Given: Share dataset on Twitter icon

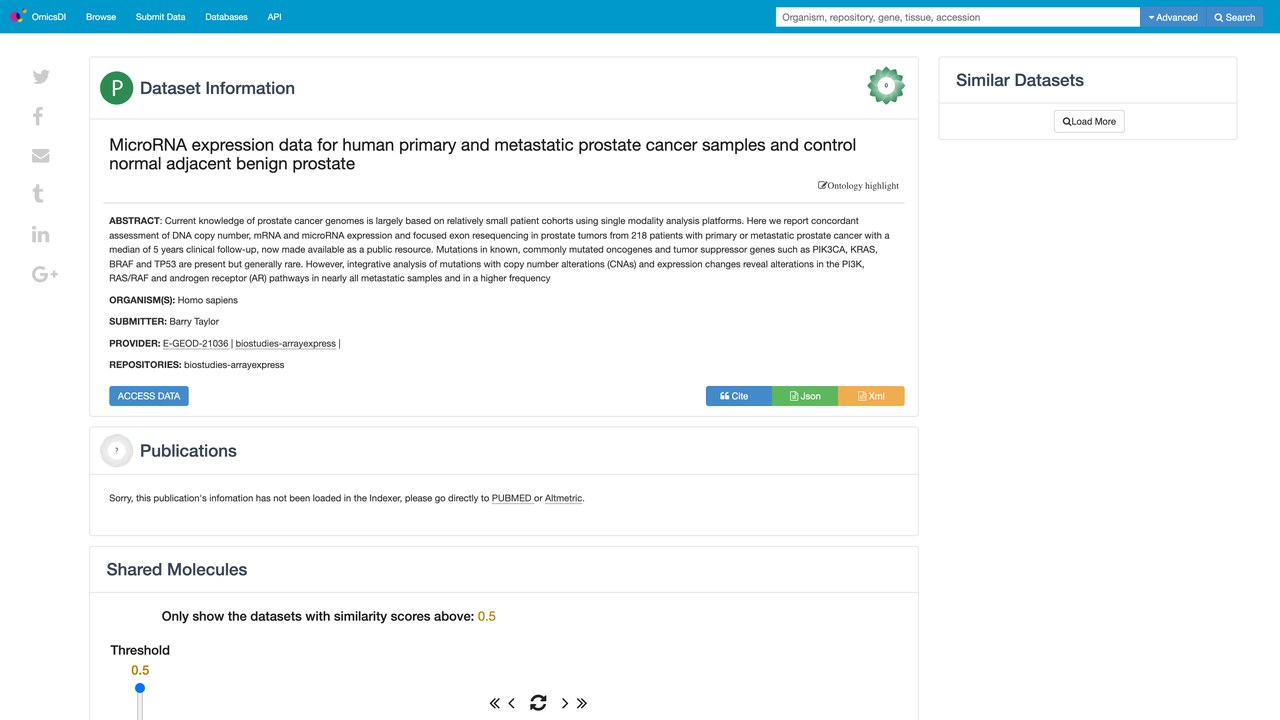Looking at the screenshot, I should [x=41, y=77].
